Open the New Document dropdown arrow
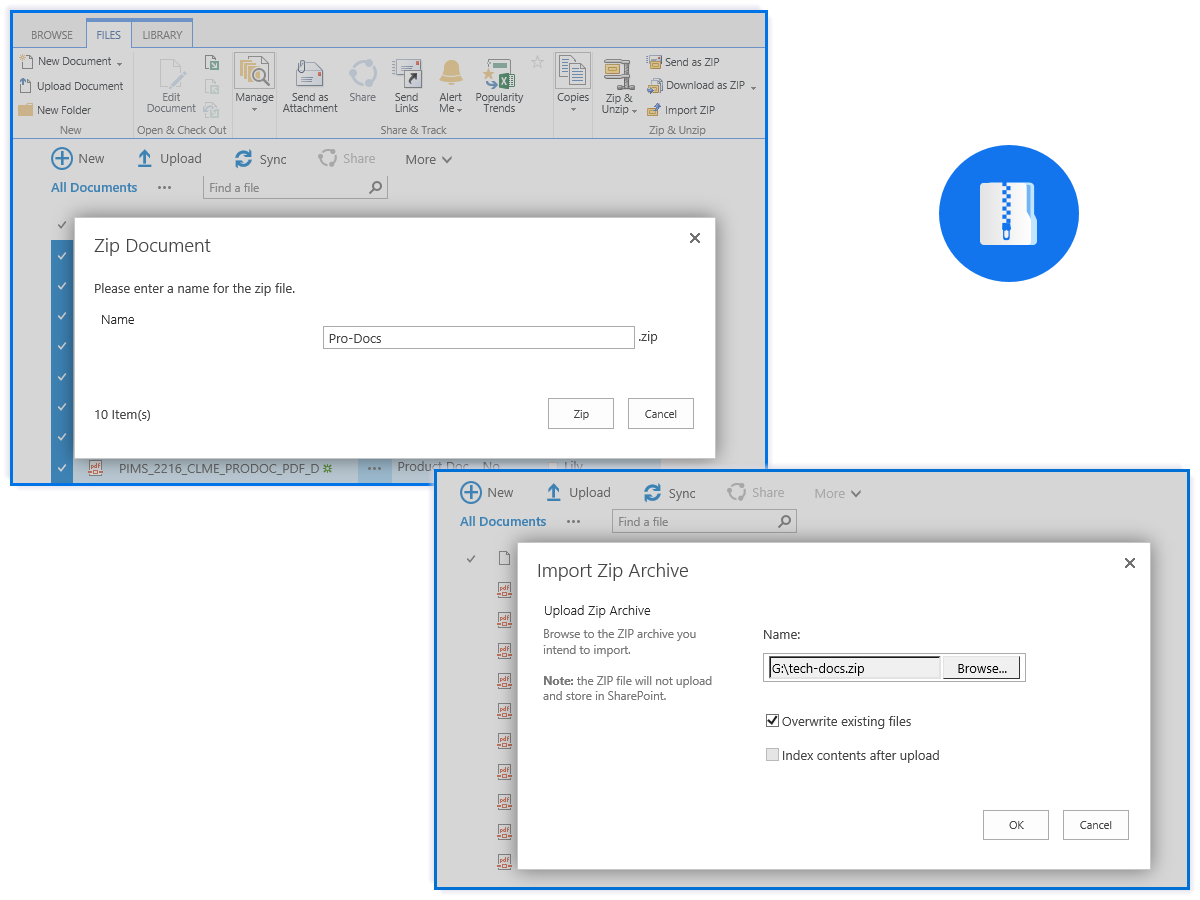This screenshot has width=1200, height=900. click(119, 63)
